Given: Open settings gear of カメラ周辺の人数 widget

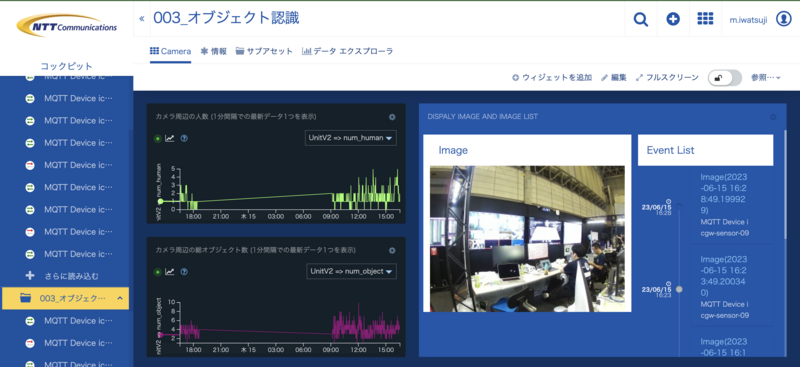Looking at the screenshot, I should tap(392, 117).
